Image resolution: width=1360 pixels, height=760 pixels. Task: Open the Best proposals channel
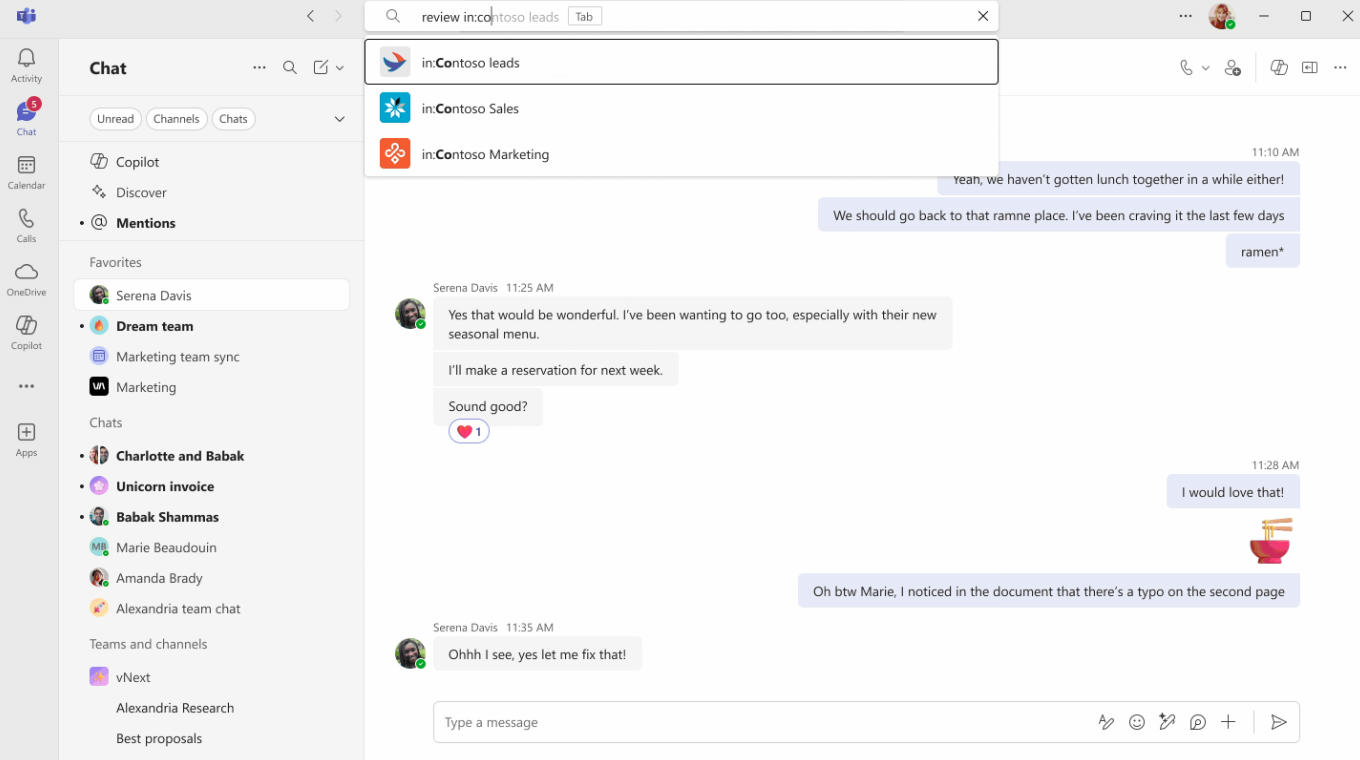[x=211, y=738]
